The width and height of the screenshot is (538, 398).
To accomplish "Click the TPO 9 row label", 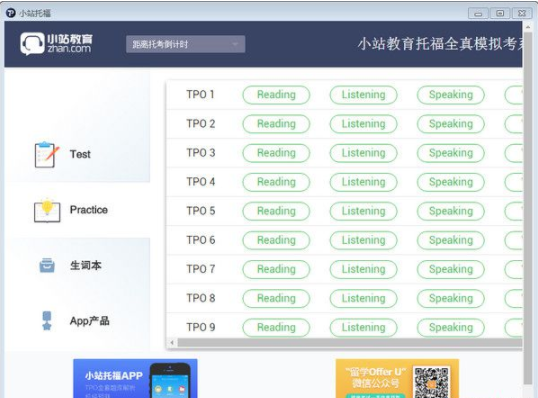I will tap(201, 327).
